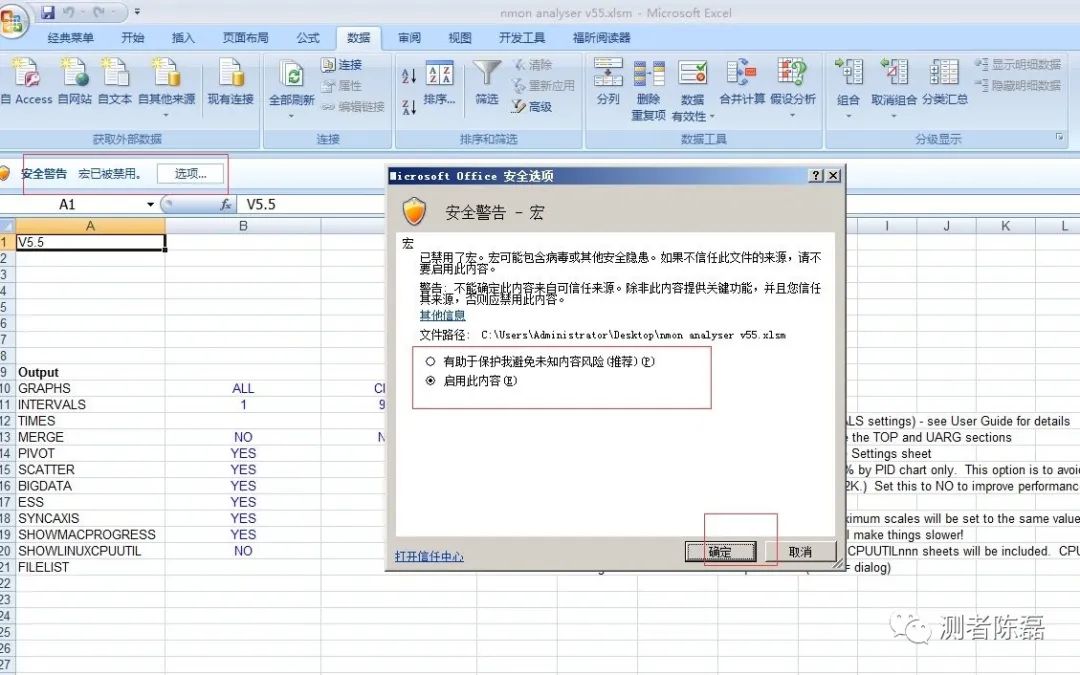Click Show Detail in outline group
This screenshot has width=1080, height=675.
point(1017,65)
